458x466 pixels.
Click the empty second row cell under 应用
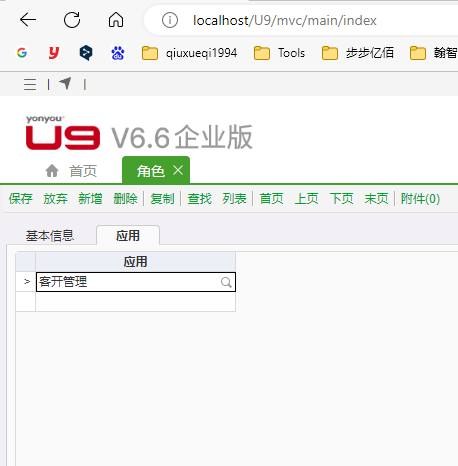[136, 302]
